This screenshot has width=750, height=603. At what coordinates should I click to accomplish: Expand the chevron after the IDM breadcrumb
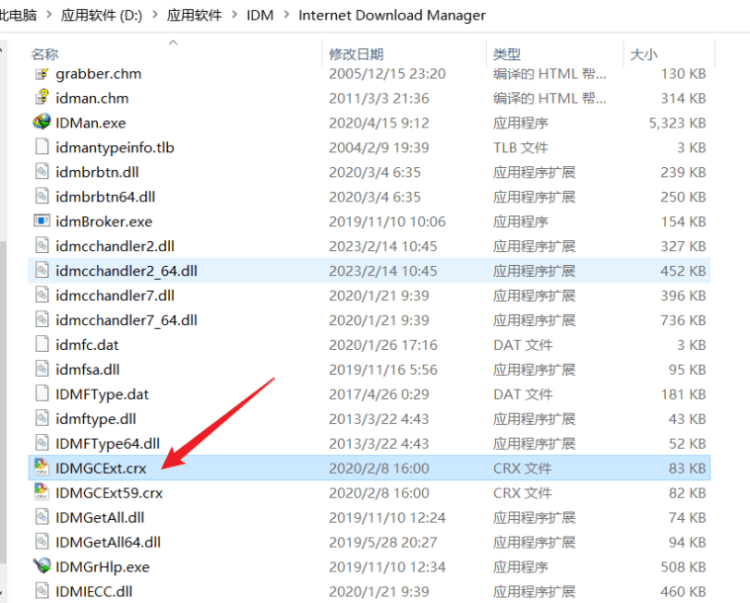[x=287, y=15]
